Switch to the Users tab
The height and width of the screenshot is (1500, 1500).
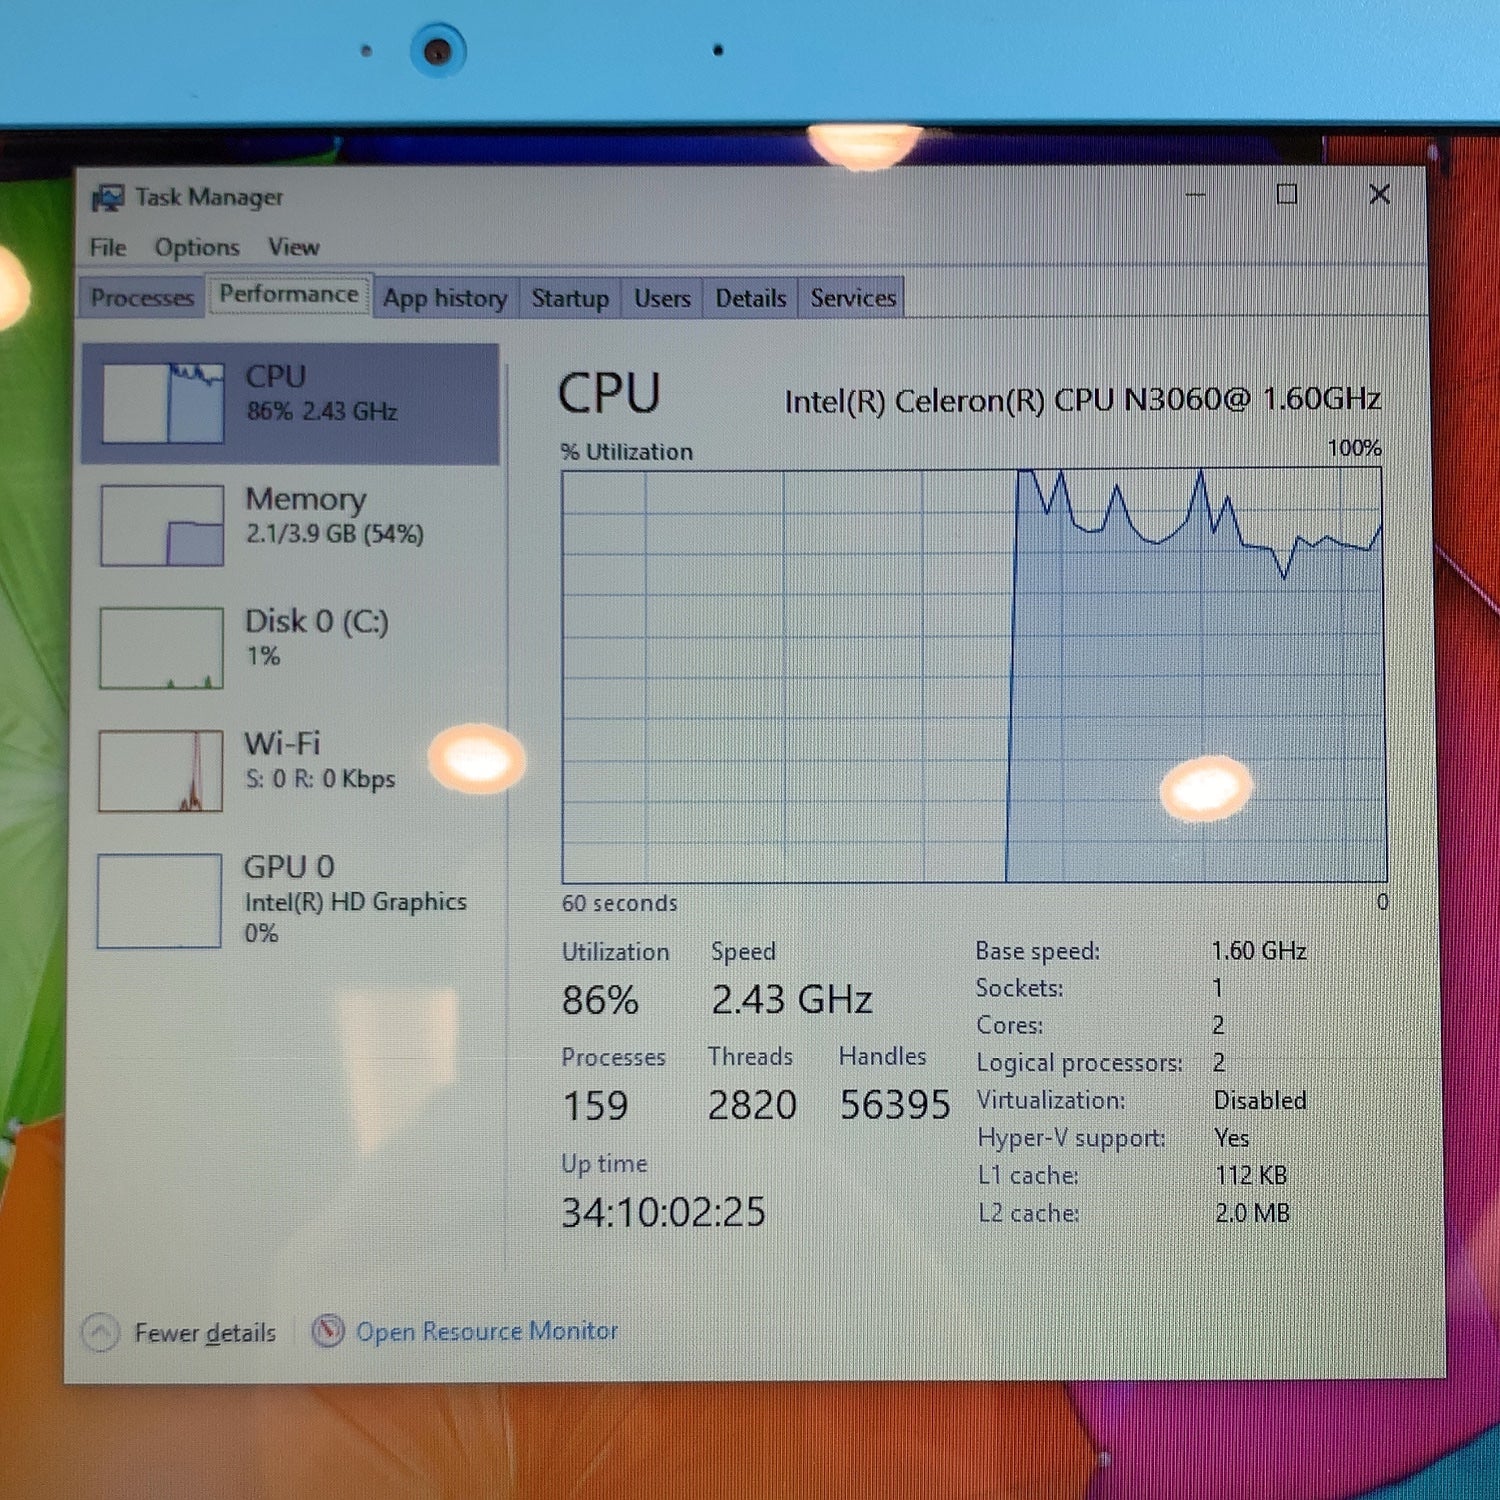tap(662, 298)
